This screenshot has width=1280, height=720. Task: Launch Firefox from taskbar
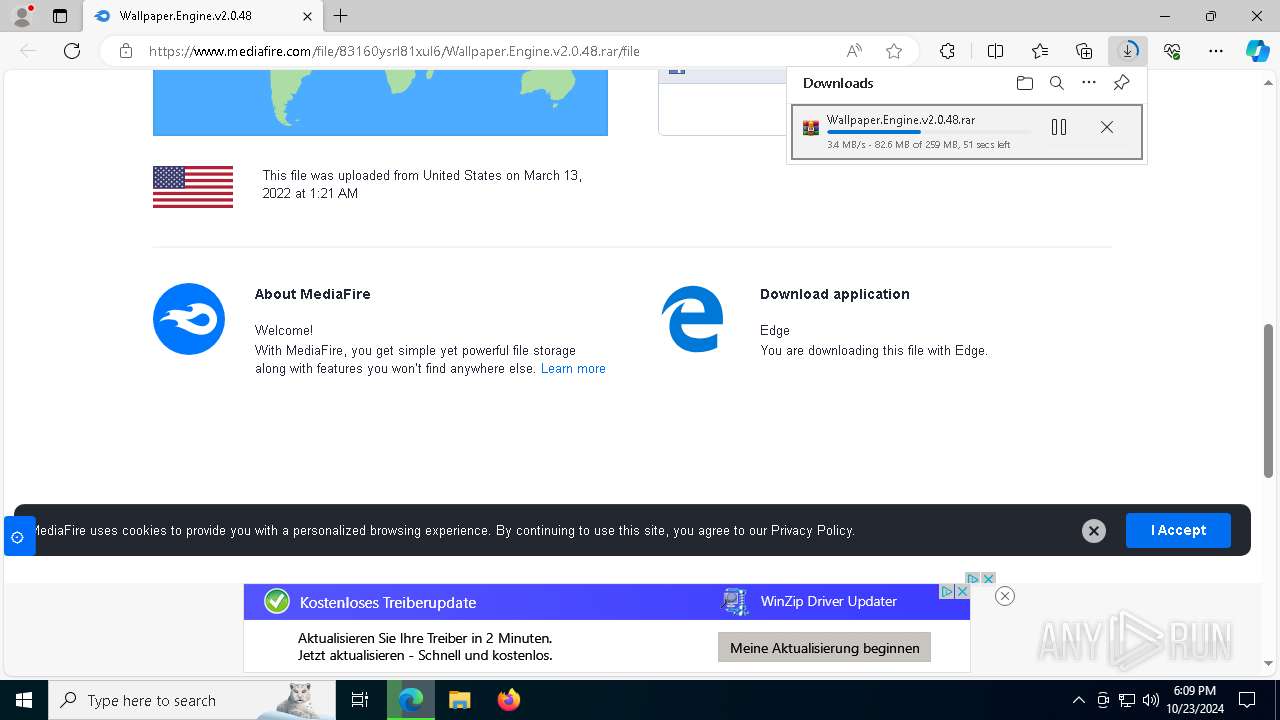509,700
